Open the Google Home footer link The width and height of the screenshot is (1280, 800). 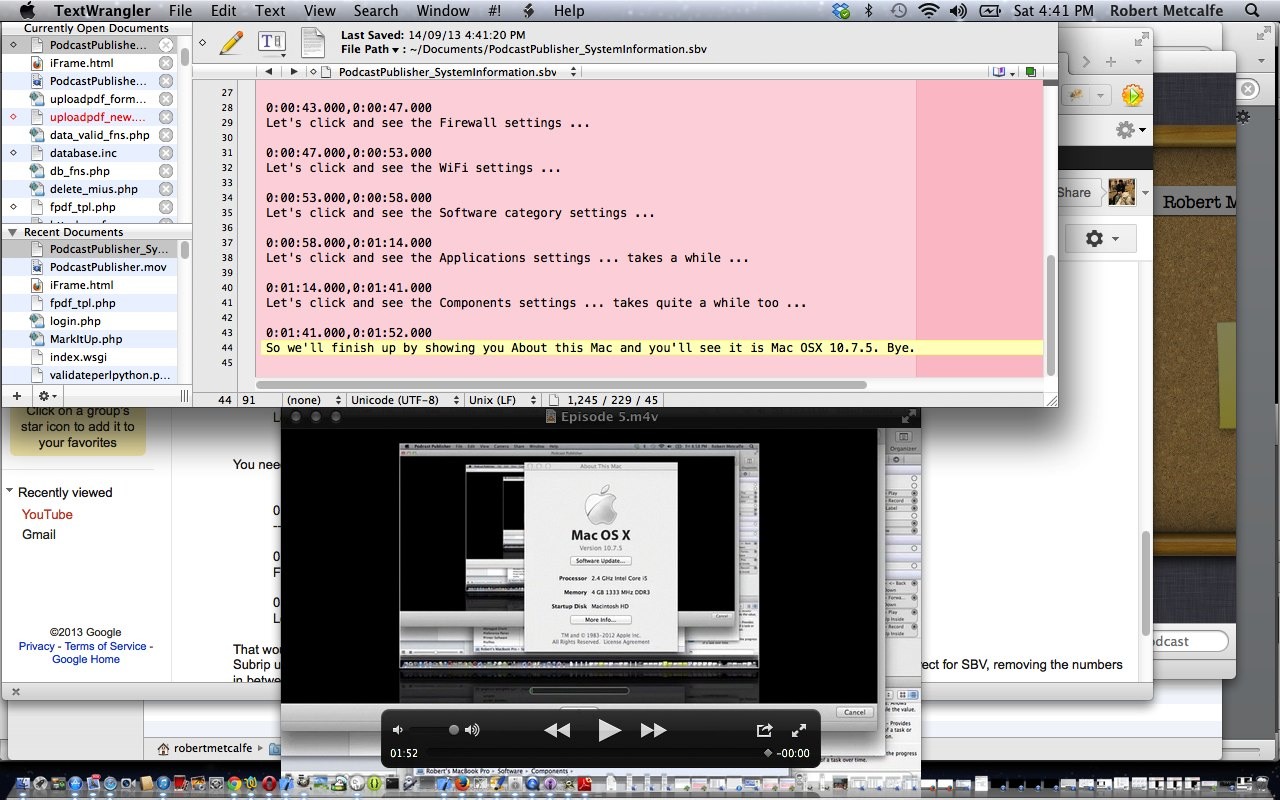(86, 659)
